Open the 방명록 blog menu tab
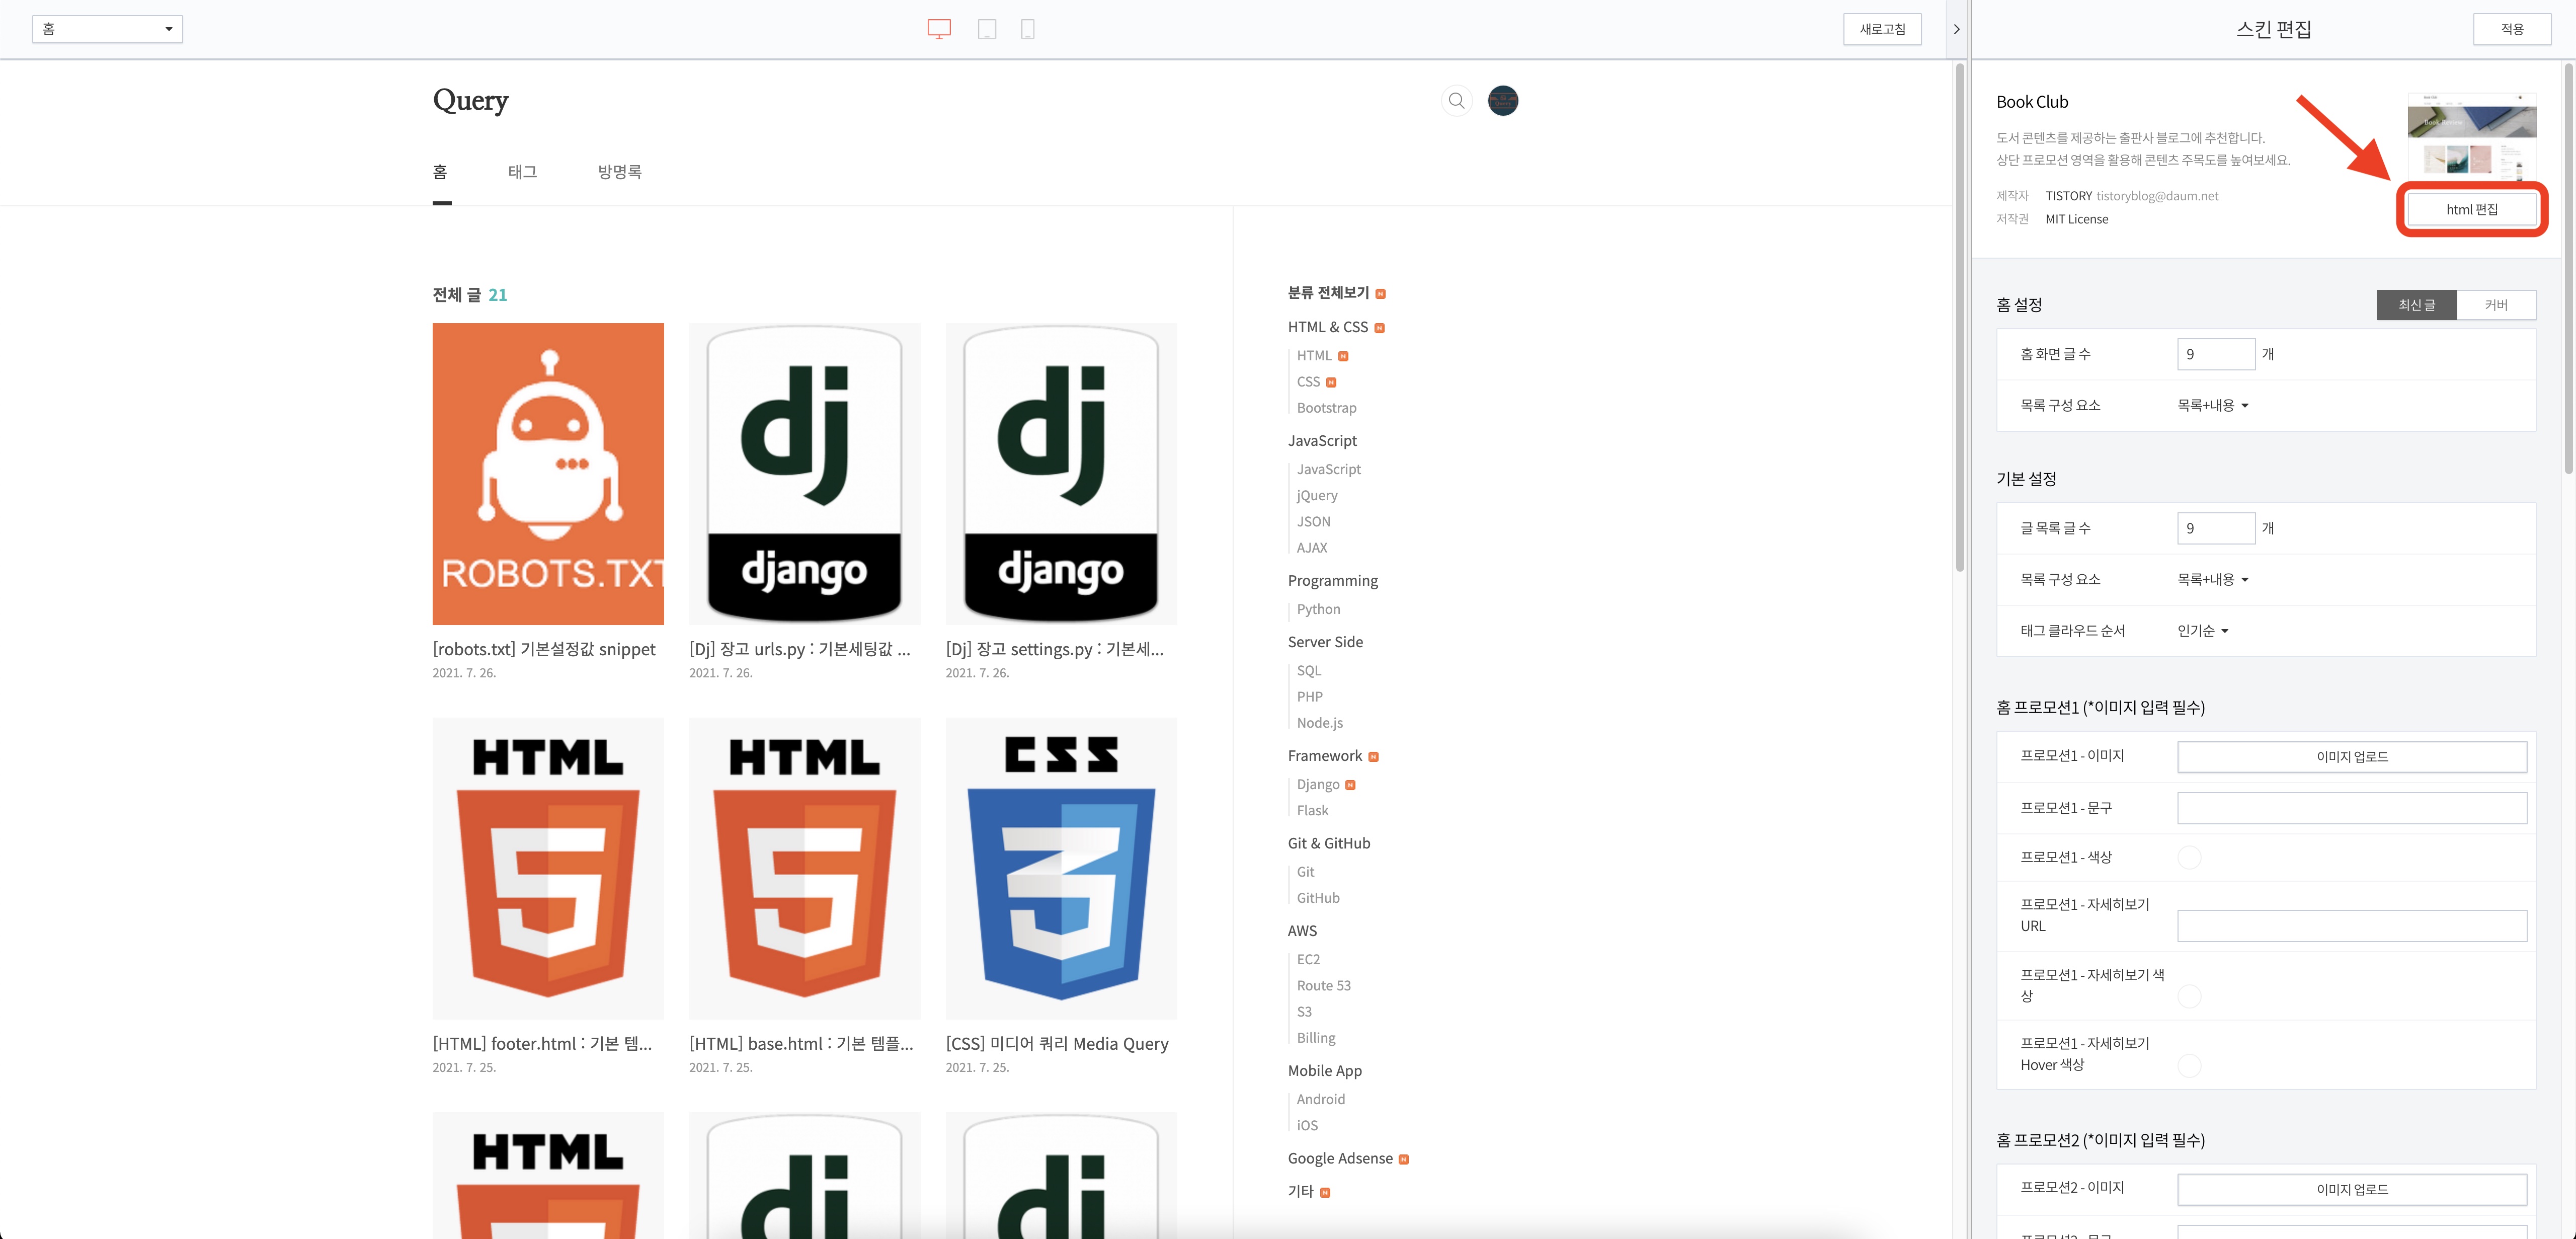 (x=619, y=172)
